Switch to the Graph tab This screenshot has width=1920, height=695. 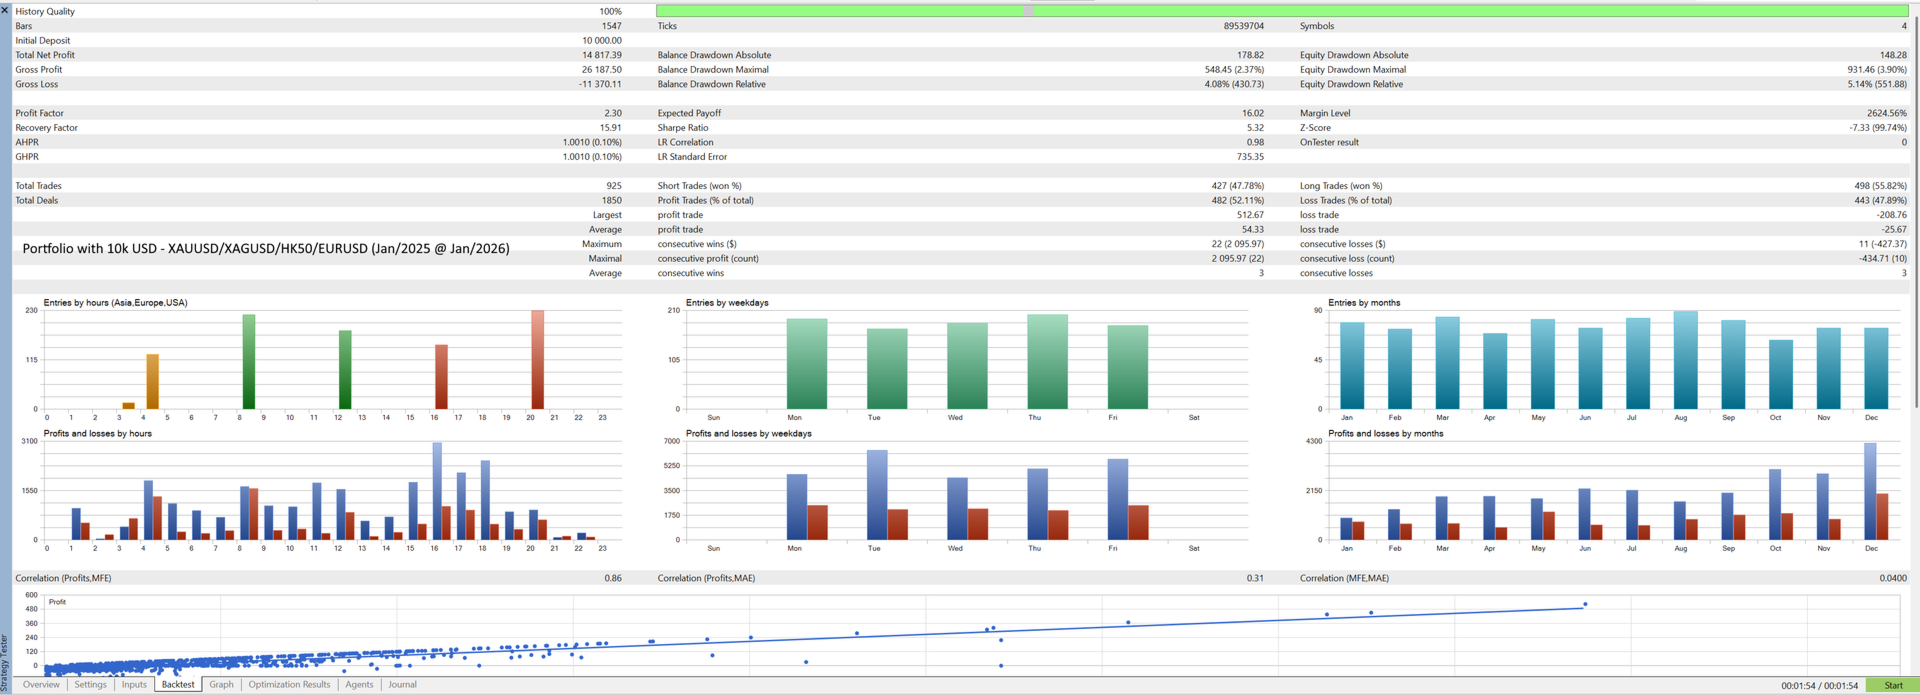pyautogui.click(x=221, y=685)
